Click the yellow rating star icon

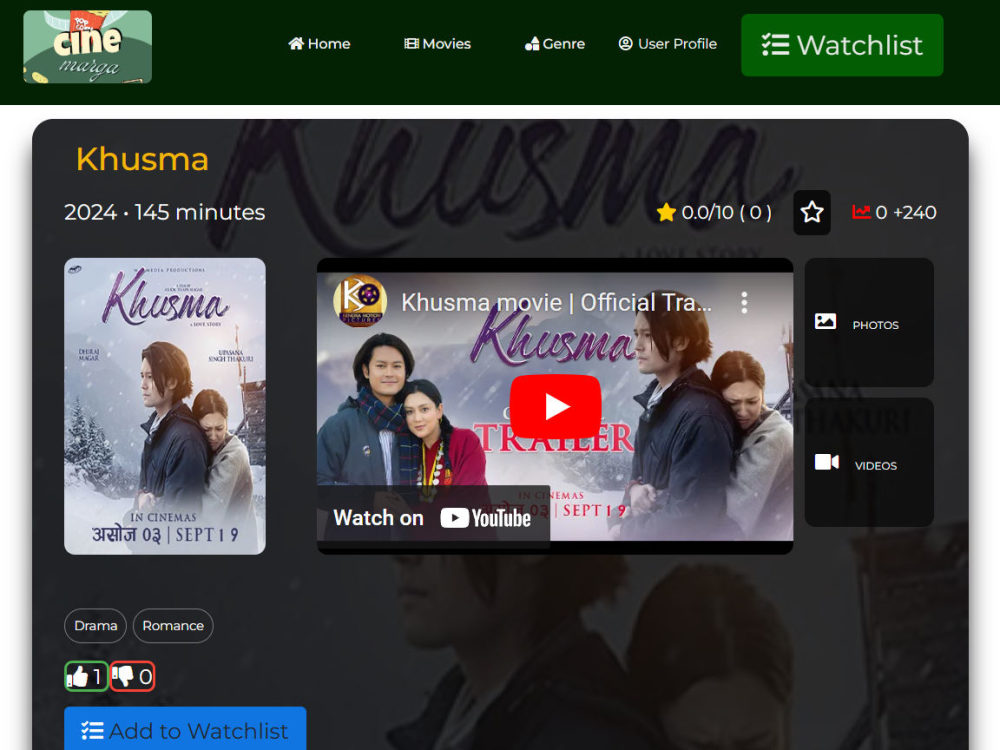point(666,212)
